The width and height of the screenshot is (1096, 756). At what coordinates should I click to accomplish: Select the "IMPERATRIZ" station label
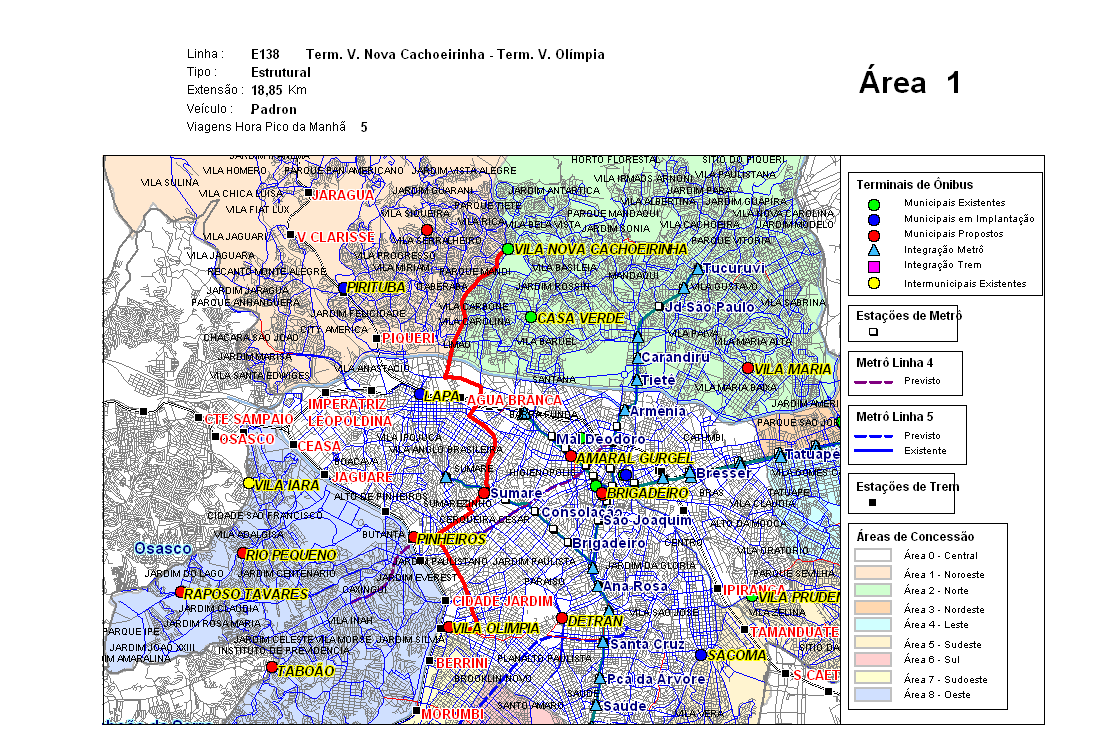[347, 405]
